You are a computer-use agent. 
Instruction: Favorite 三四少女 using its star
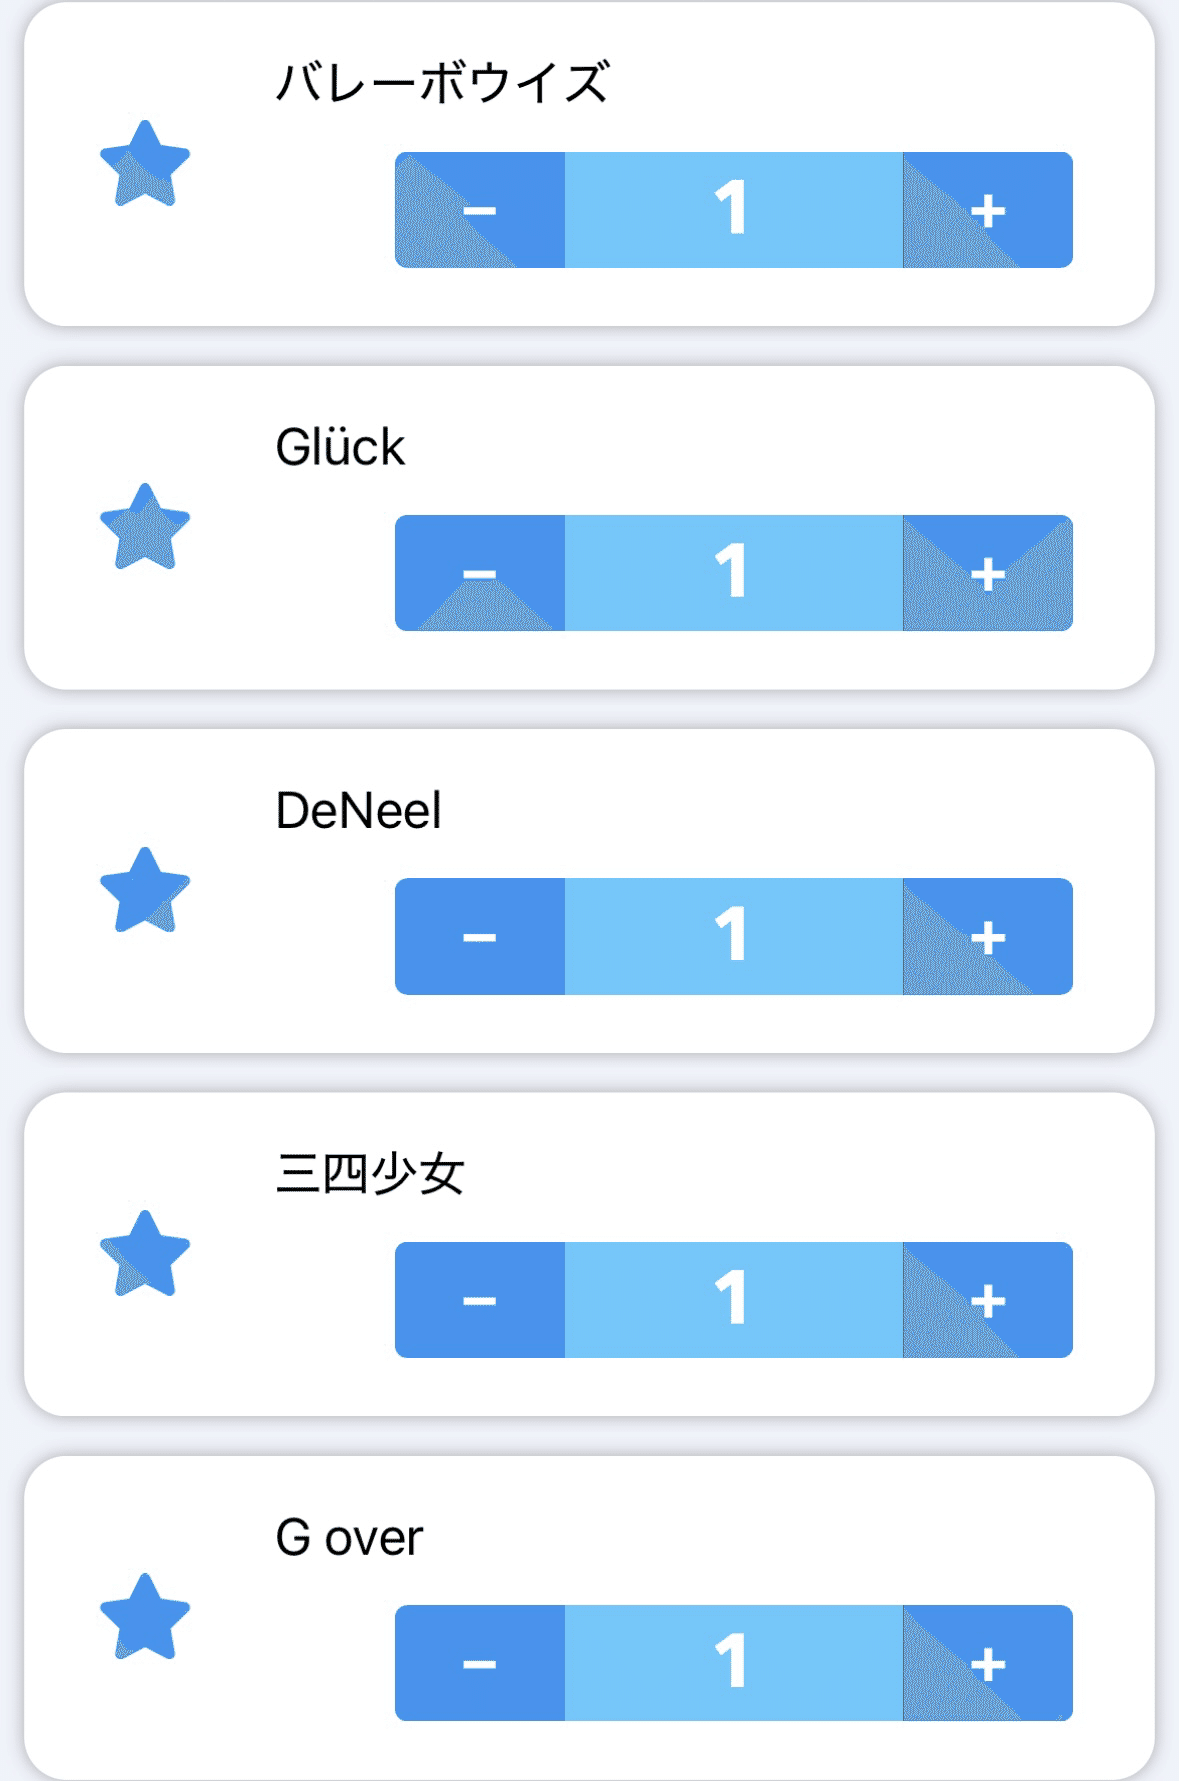coord(145,1254)
